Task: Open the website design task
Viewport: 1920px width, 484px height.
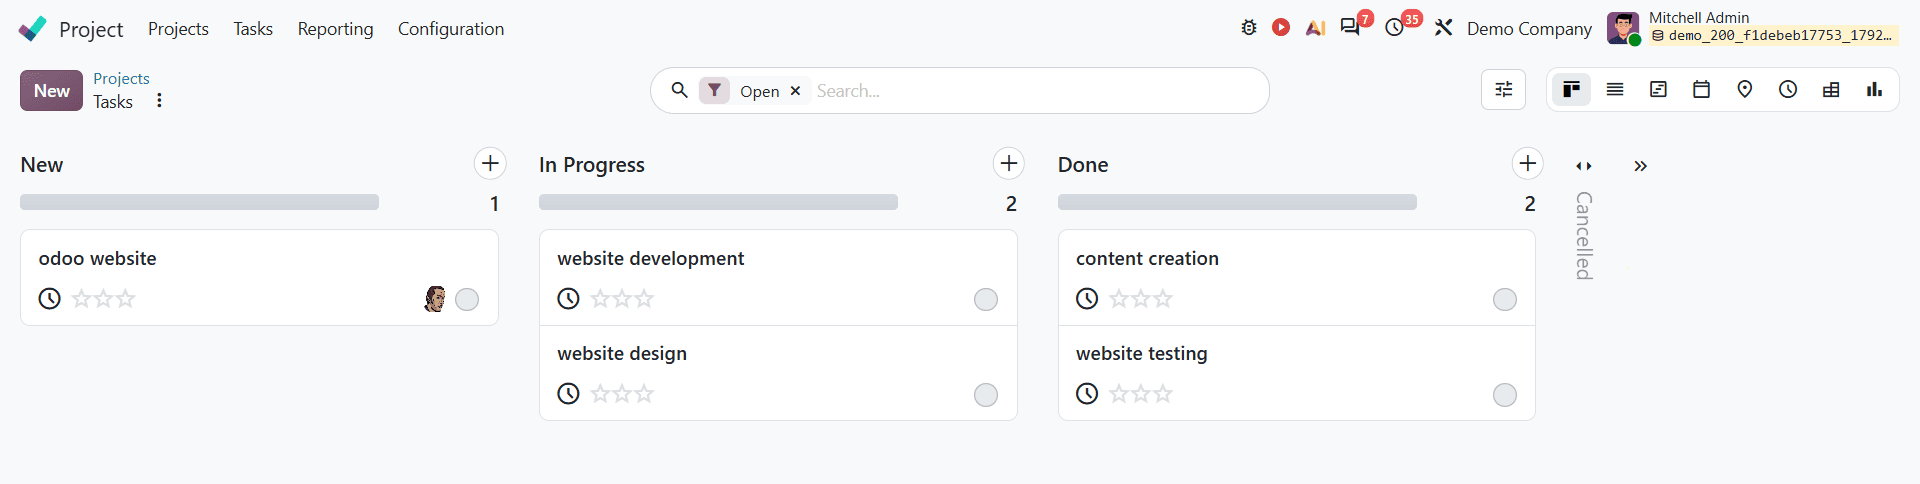Action: pyautogui.click(x=778, y=373)
